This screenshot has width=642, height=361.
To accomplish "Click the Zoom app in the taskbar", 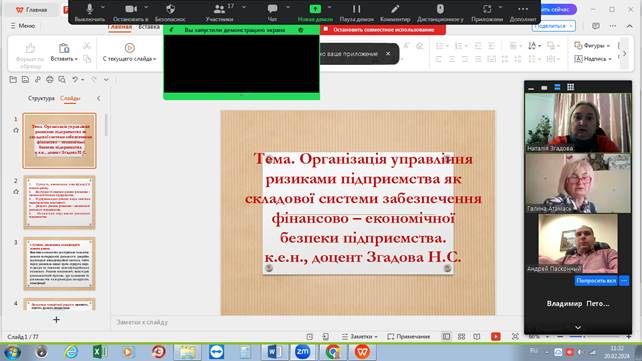I will [x=303, y=352].
